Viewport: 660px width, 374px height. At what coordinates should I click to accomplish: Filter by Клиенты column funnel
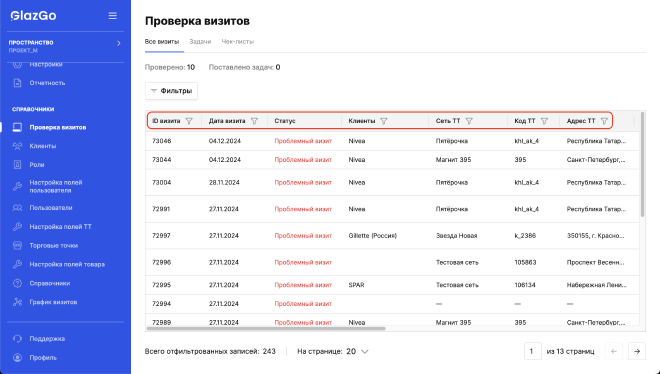tap(383, 121)
